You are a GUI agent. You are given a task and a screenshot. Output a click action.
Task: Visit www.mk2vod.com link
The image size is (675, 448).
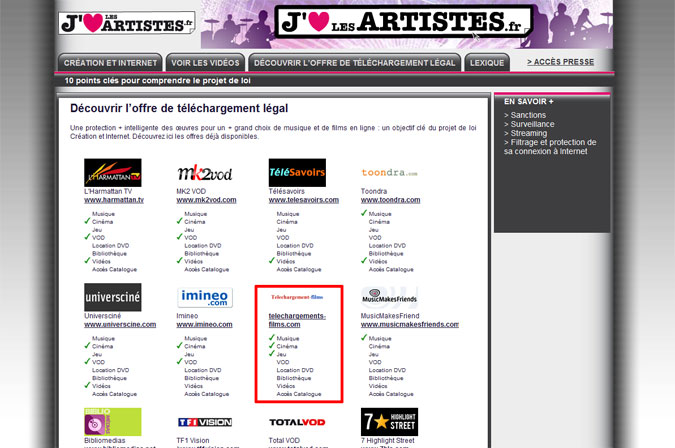point(206,200)
